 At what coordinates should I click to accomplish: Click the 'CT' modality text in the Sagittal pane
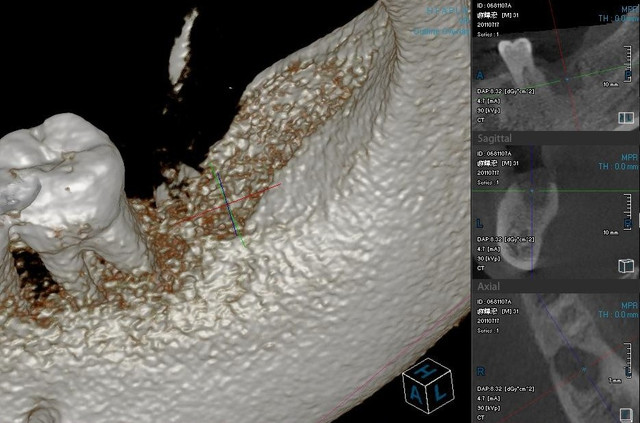(480, 268)
